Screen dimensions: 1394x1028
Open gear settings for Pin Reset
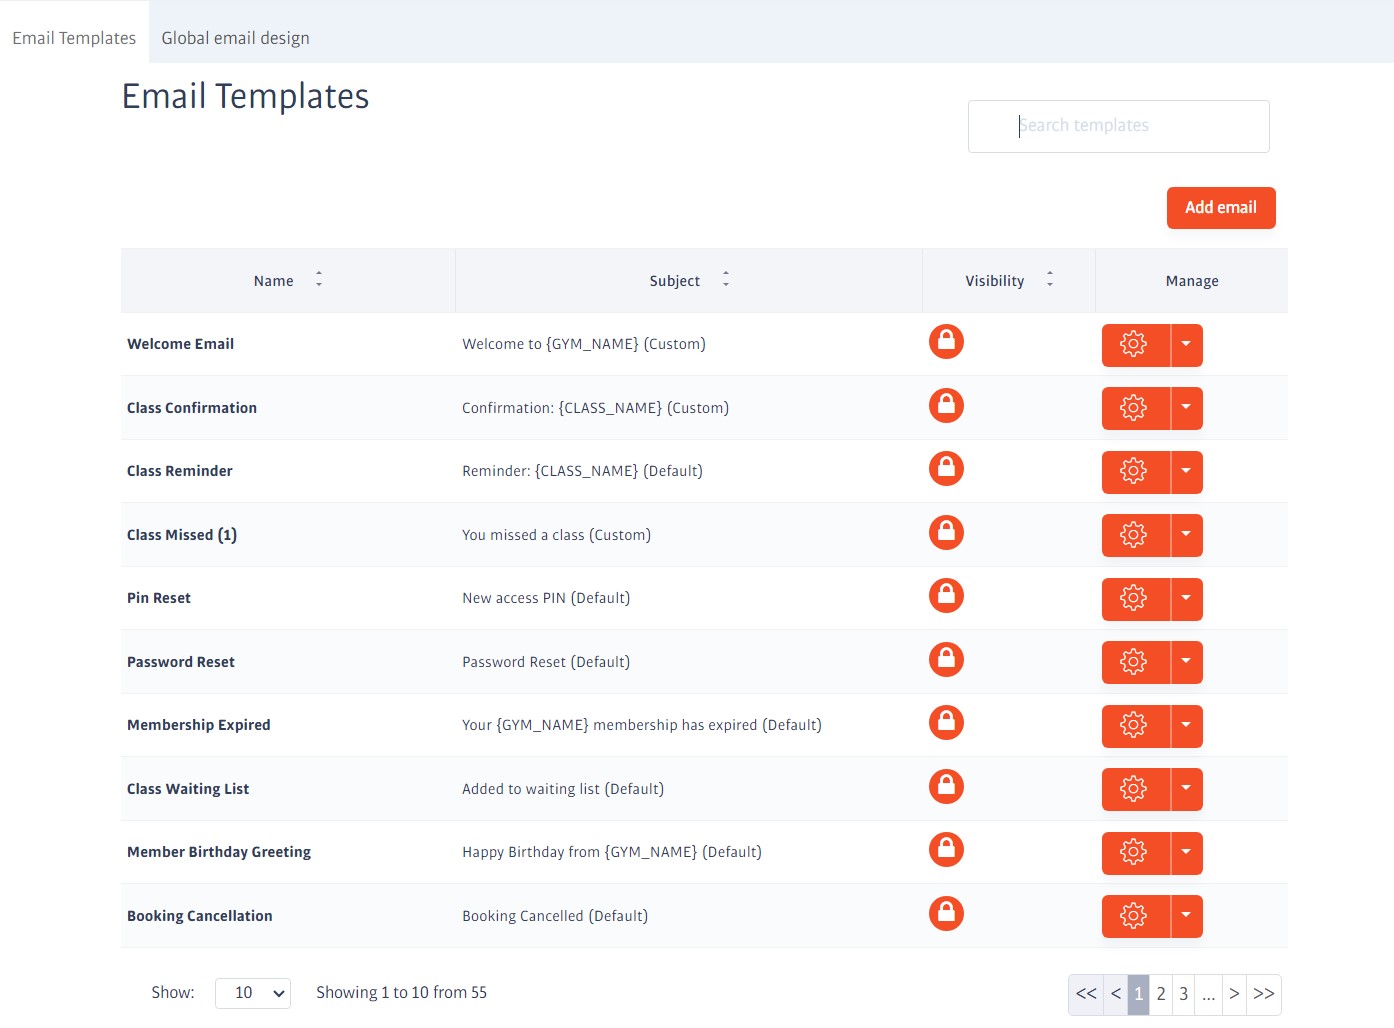pos(1135,599)
